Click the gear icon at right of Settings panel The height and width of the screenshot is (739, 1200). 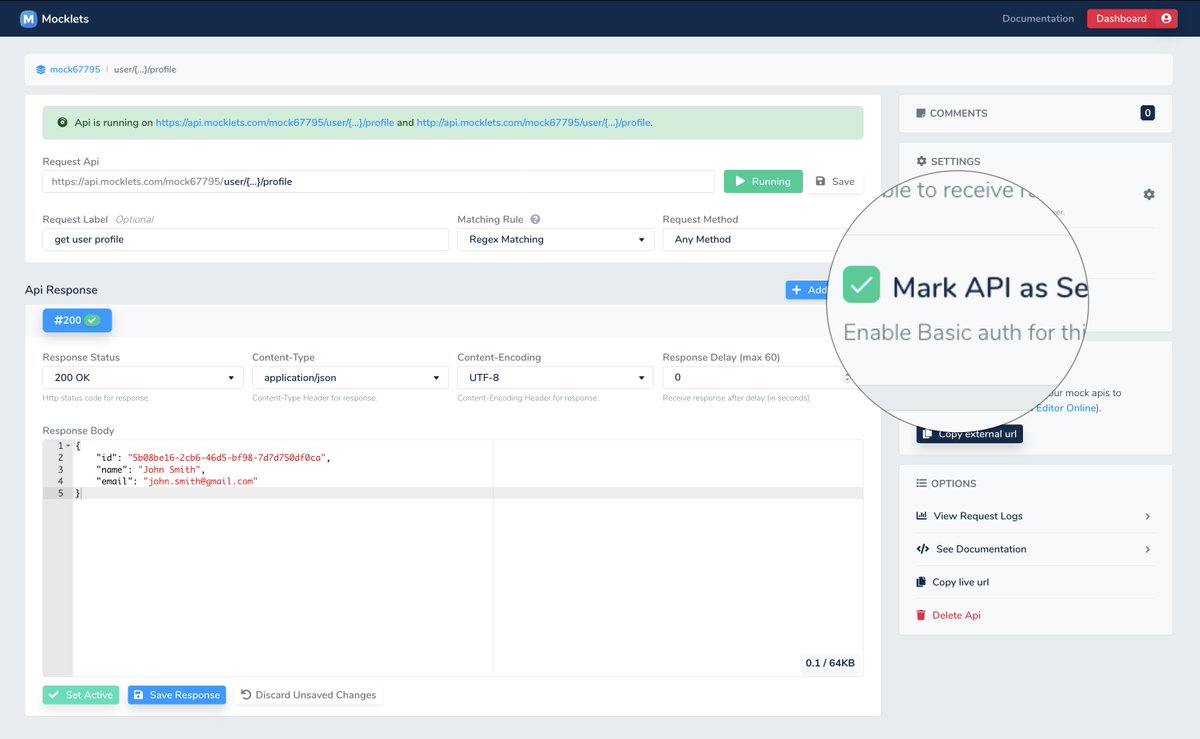1149,194
